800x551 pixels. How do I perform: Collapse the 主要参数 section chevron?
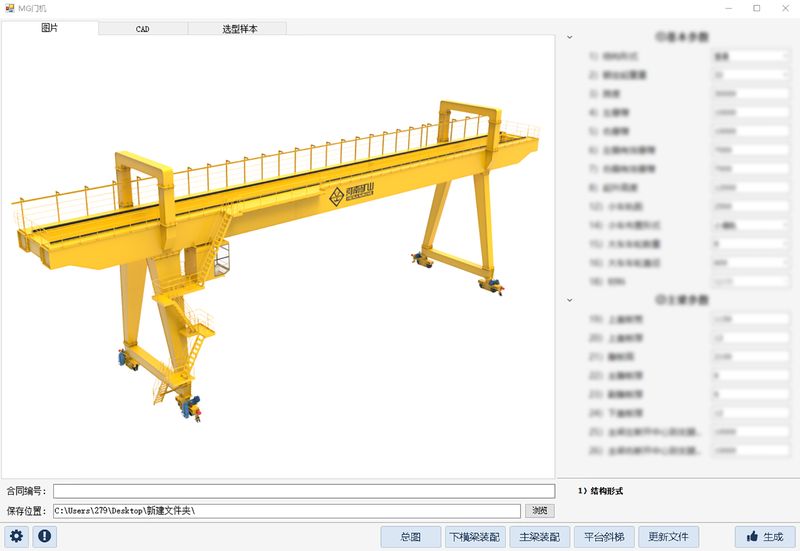pos(570,300)
